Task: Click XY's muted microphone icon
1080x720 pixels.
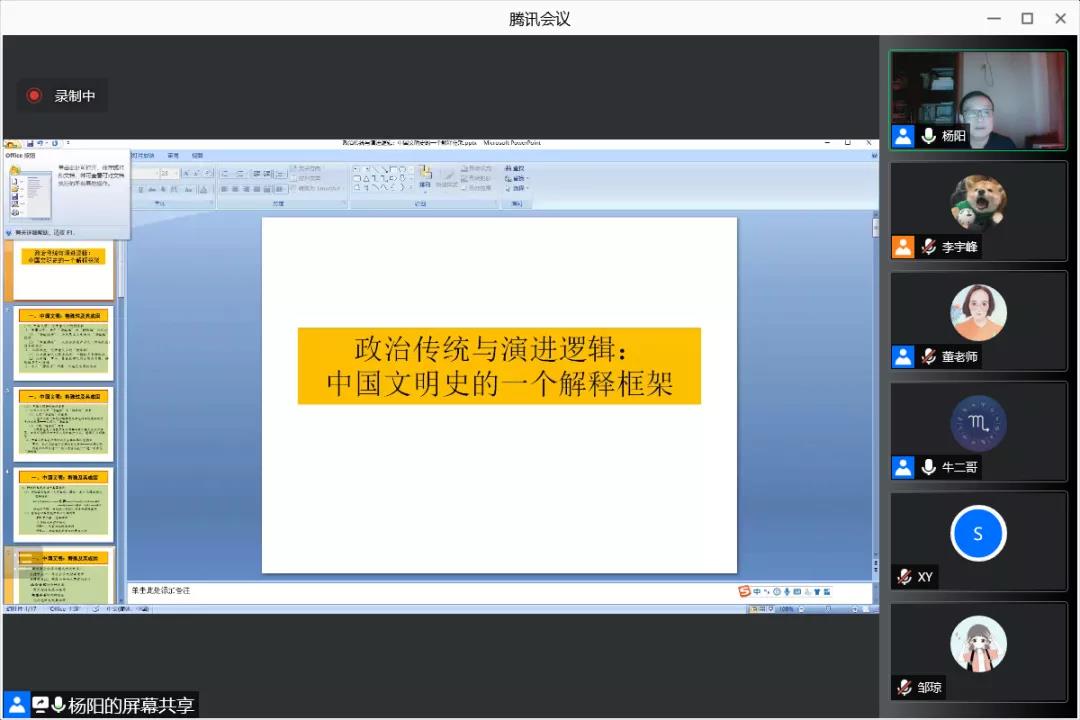Action: [904, 577]
